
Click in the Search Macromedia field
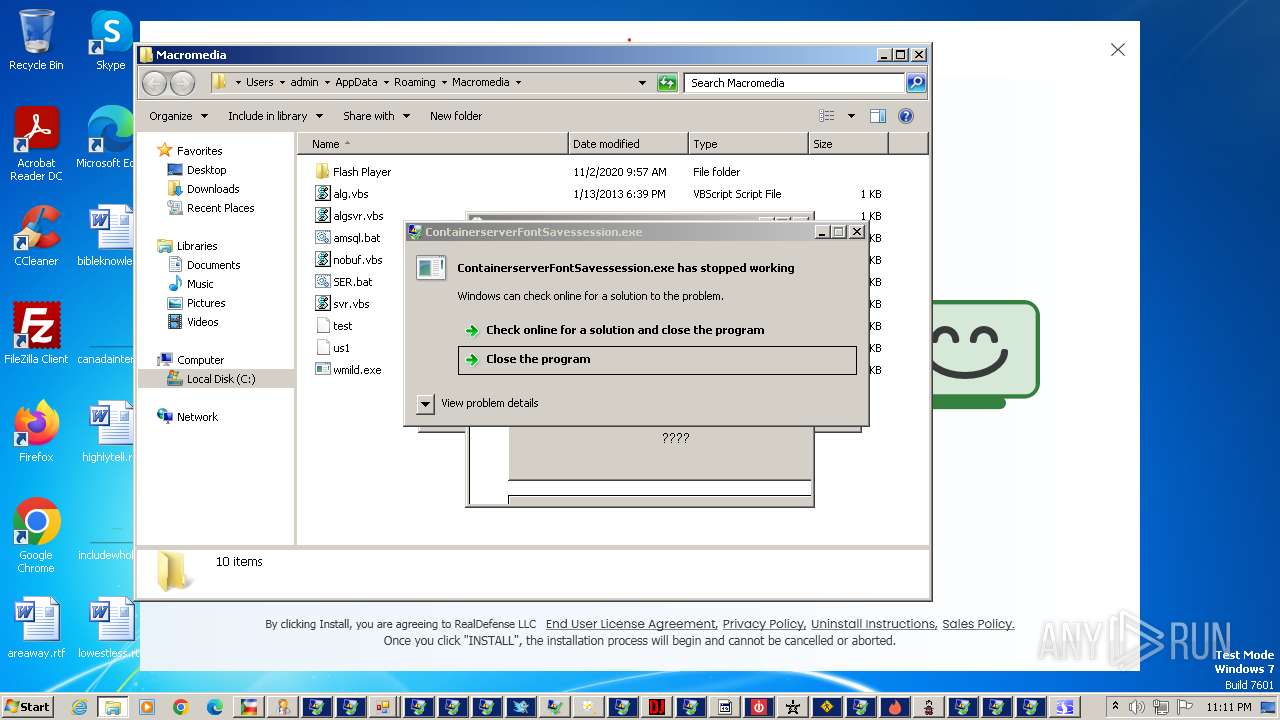[795, 83]
